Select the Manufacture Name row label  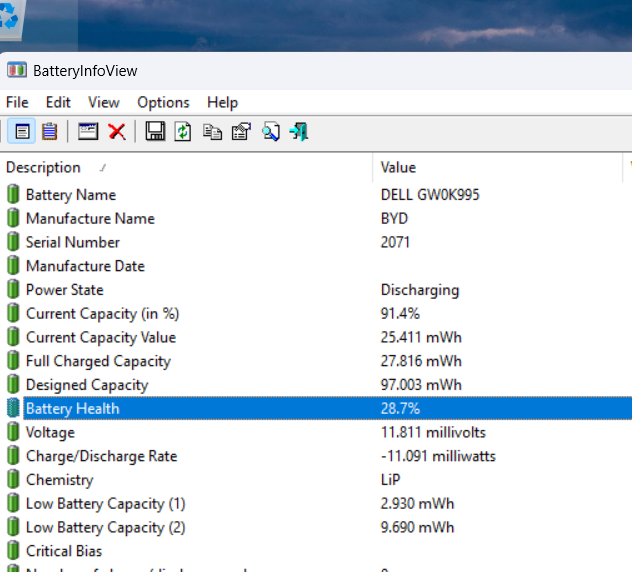(x=90, y=218)
